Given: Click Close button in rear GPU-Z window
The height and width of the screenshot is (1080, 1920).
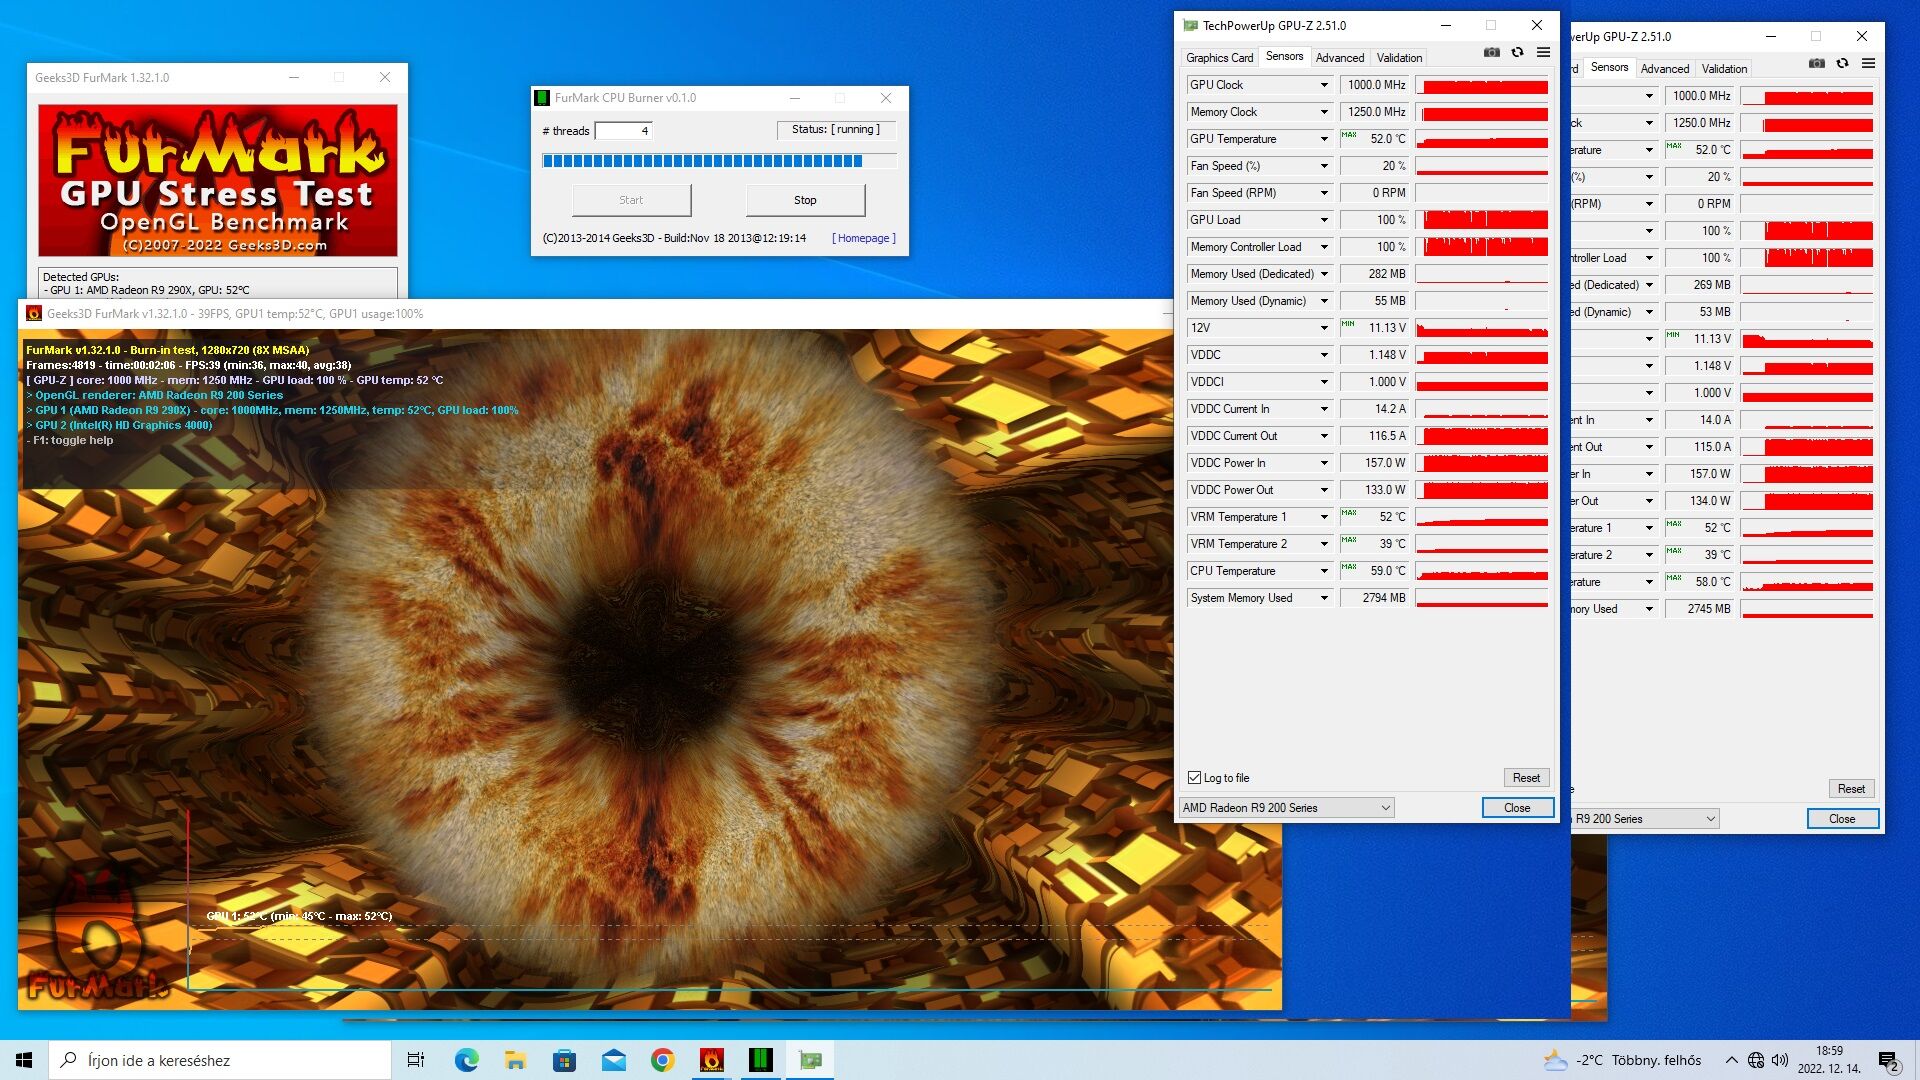Looking at the screenshot, I should [1842, 819].
